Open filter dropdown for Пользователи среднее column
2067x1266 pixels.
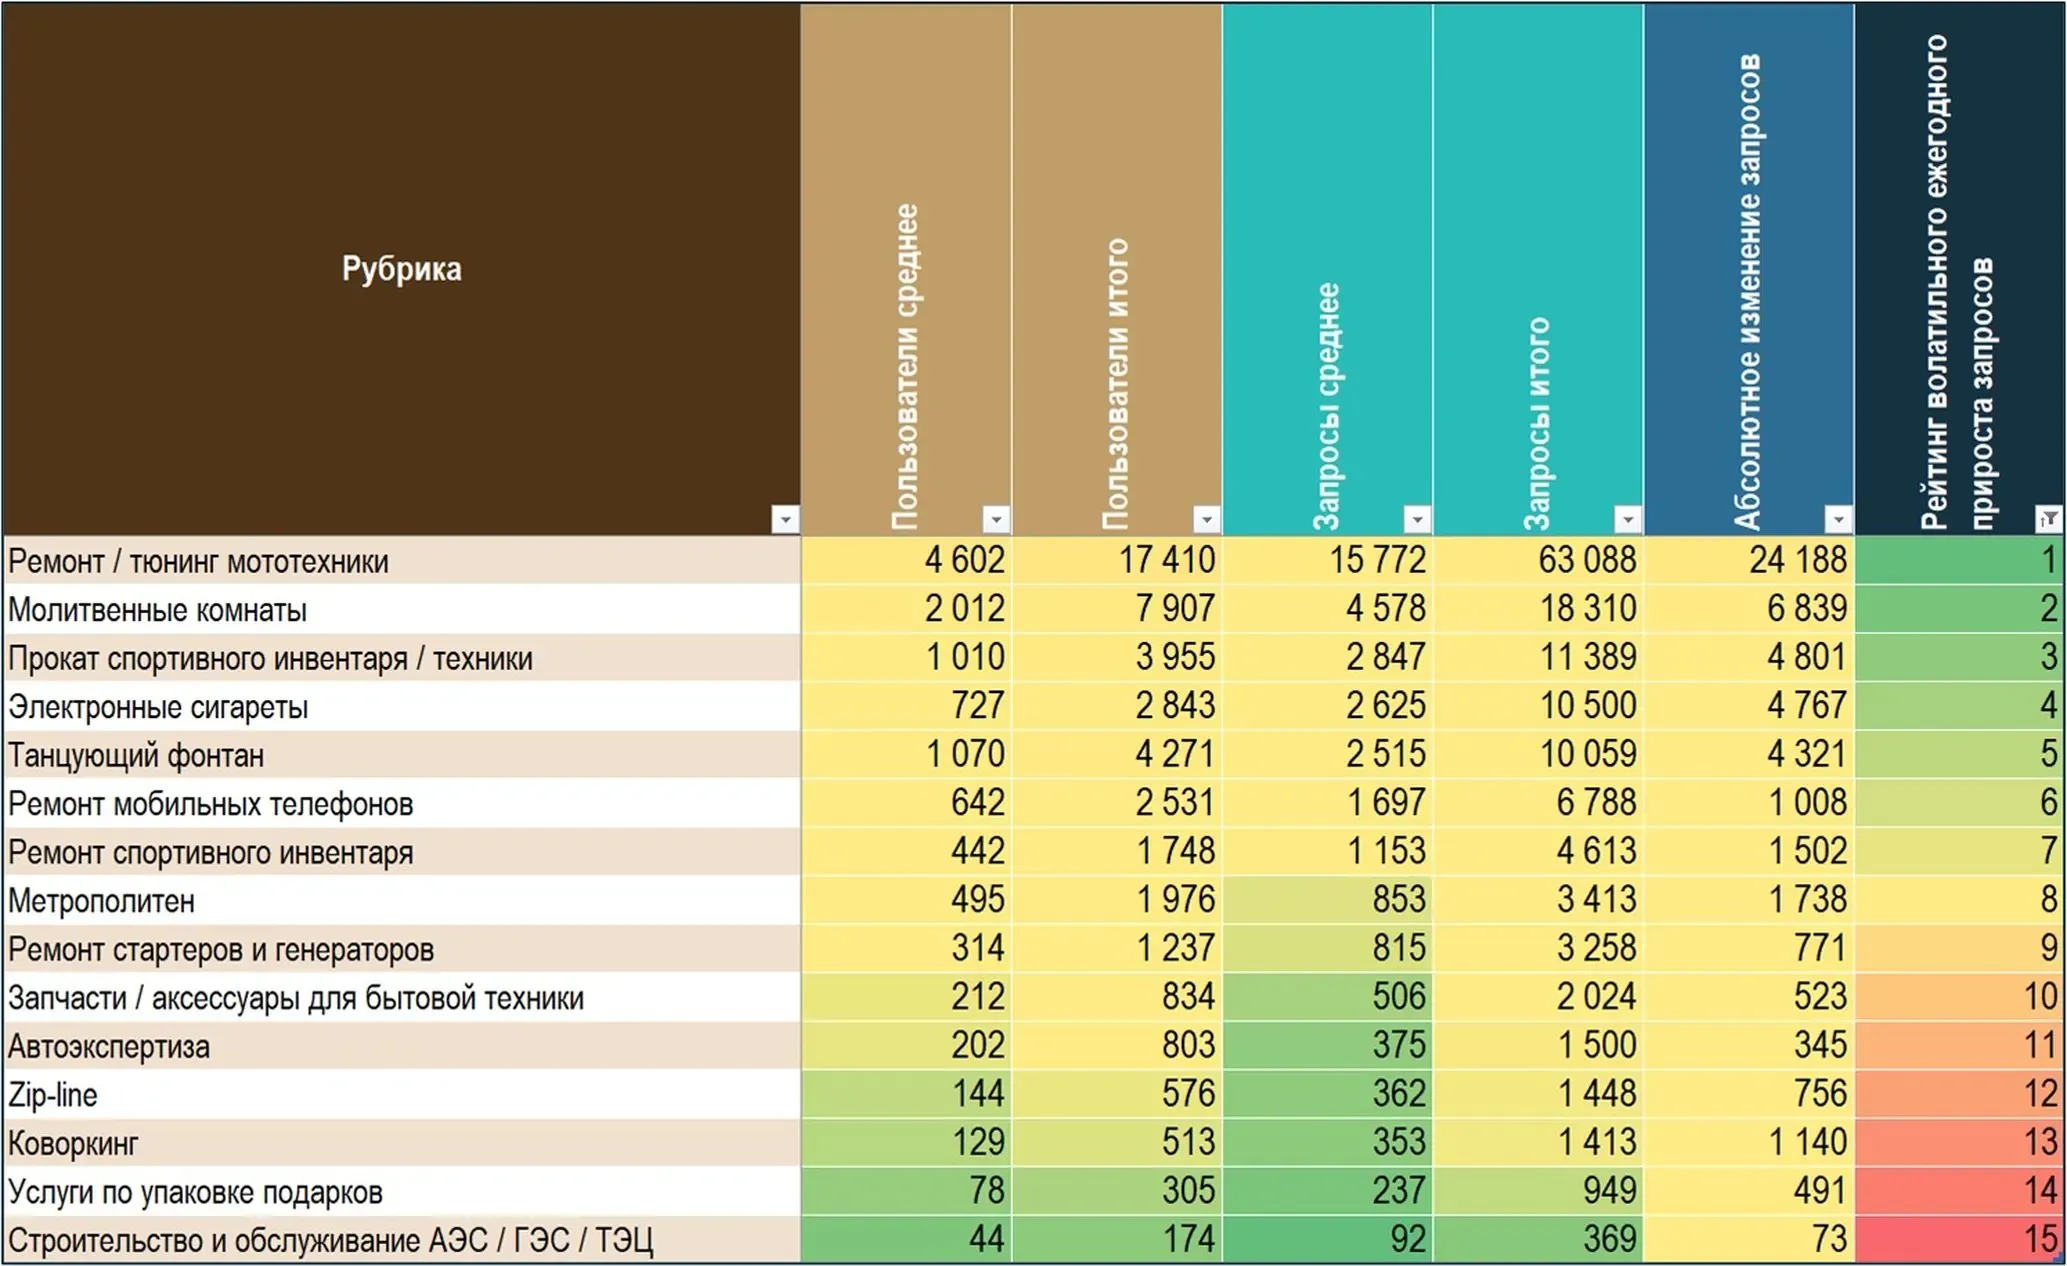[996, 519]
